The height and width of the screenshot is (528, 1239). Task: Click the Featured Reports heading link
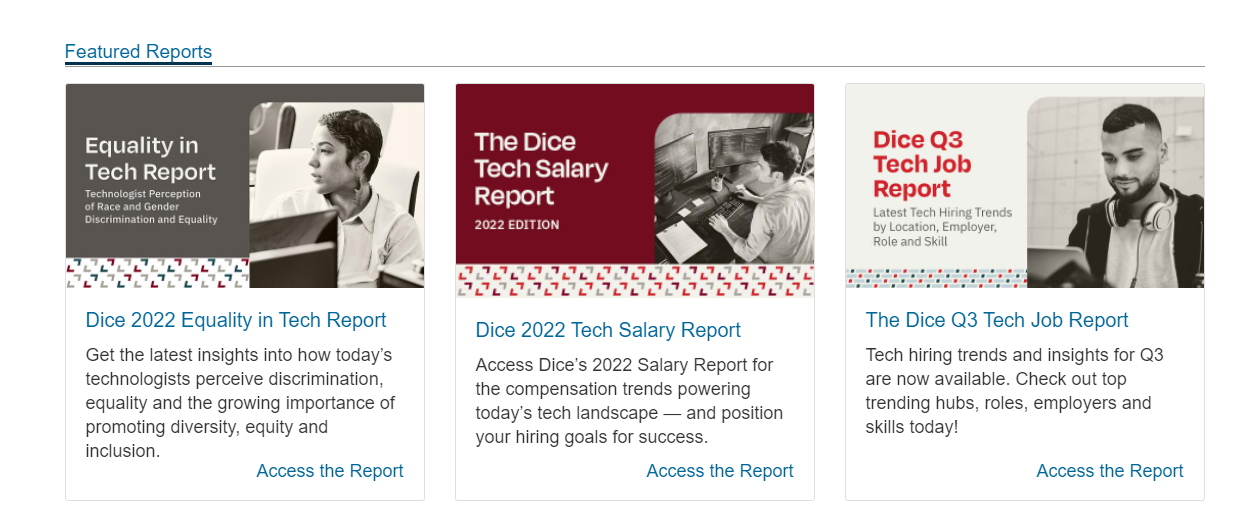click(138, 52)
